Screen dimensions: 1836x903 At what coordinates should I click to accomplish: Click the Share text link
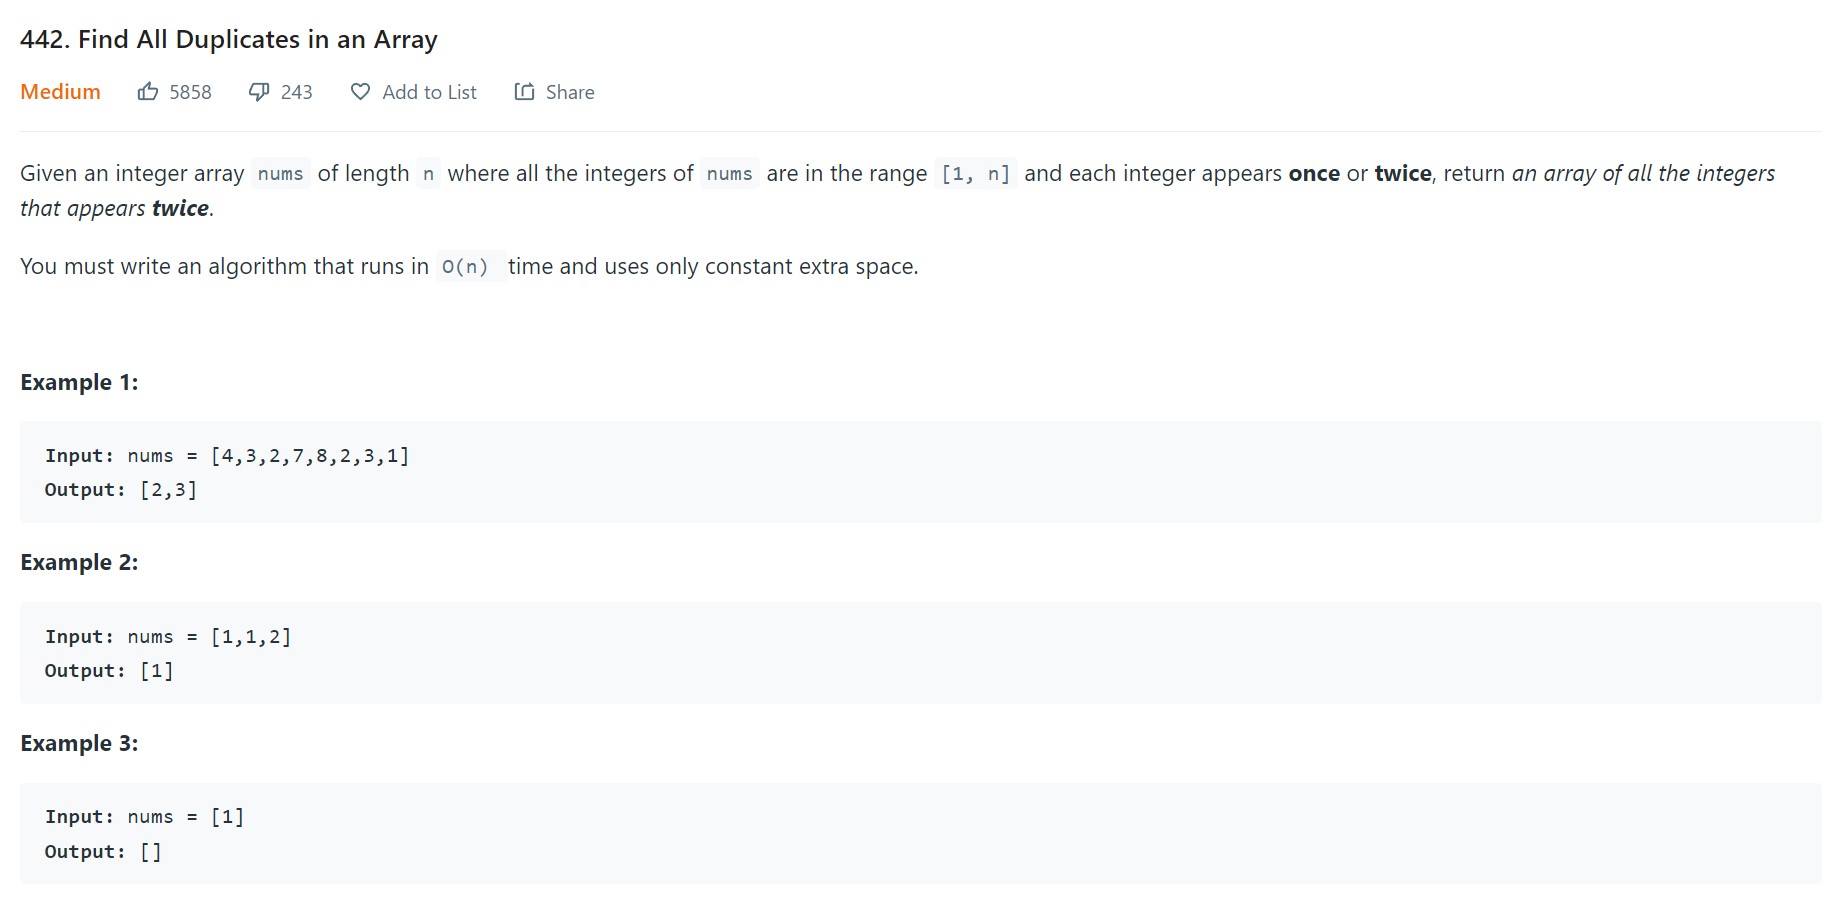[x=570, y=92]
